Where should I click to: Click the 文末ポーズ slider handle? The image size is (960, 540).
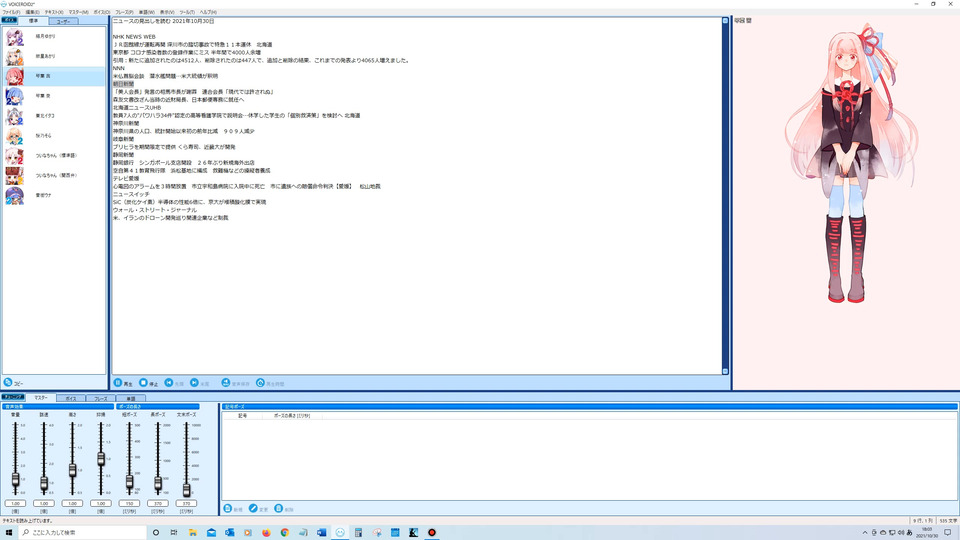pyautogui.click(x=186, y=489)
